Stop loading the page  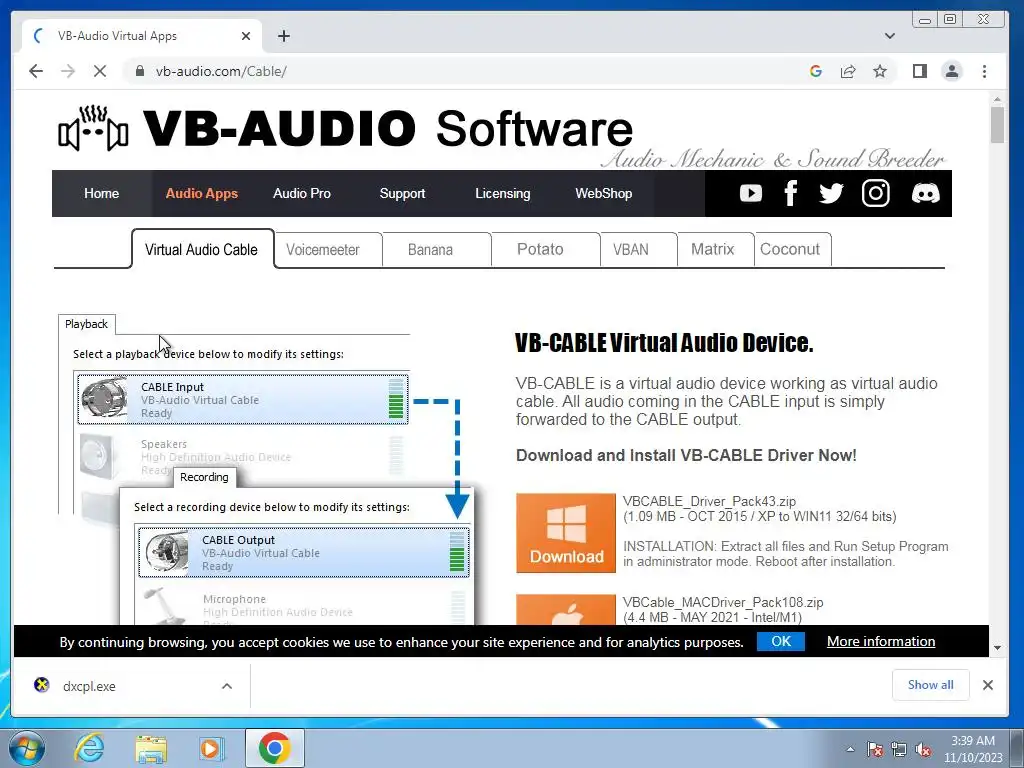[100, 71]
